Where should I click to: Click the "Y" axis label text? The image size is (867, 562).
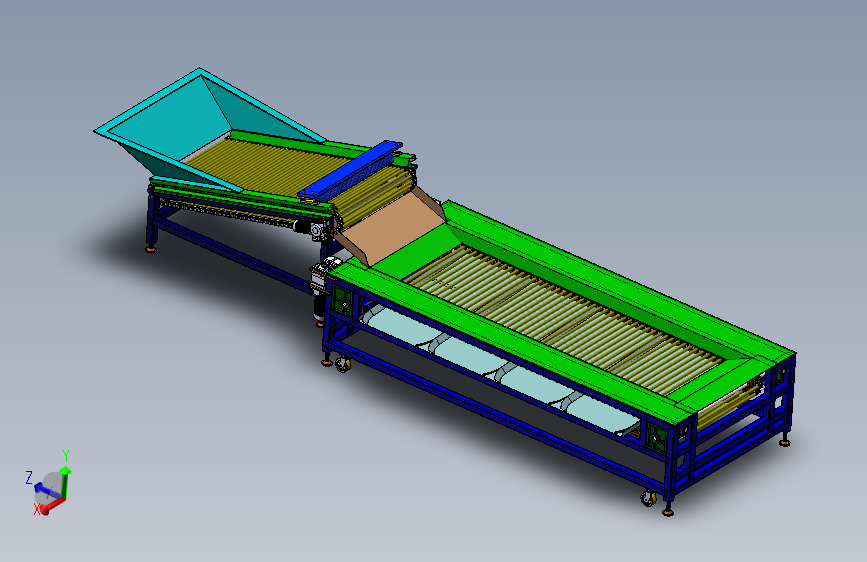(x=66, y=456)
